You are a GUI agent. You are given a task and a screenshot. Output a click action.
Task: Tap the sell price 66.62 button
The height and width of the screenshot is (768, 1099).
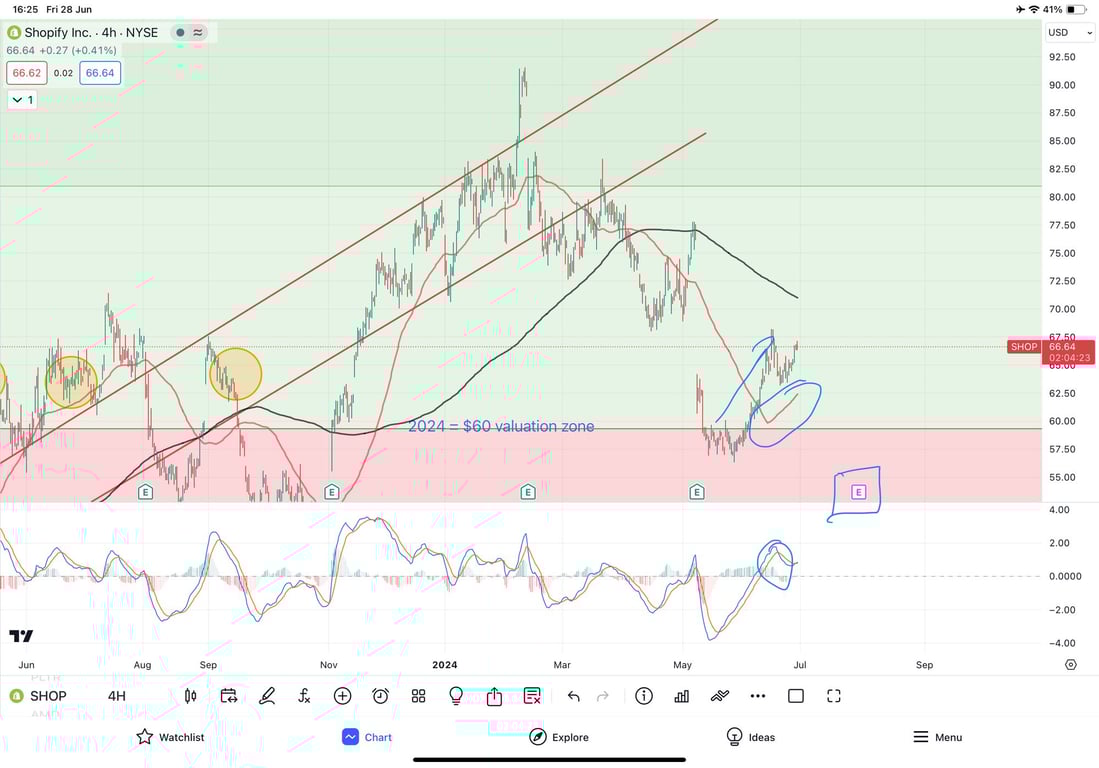pos(27,73)
